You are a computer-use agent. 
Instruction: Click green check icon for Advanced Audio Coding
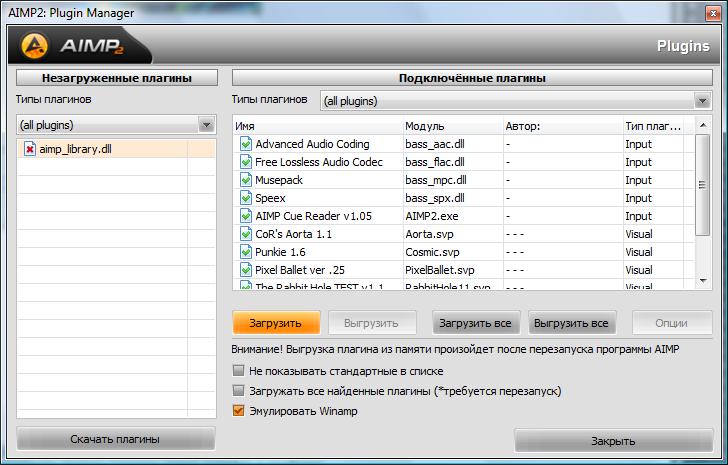[245, 144]
